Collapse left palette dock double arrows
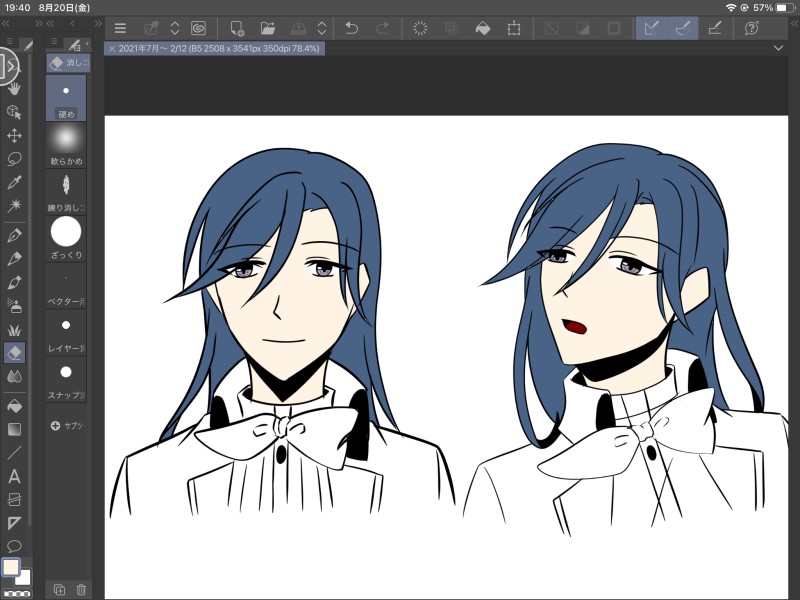The height and width of the screenshot is (600, 800). (6, 23)
